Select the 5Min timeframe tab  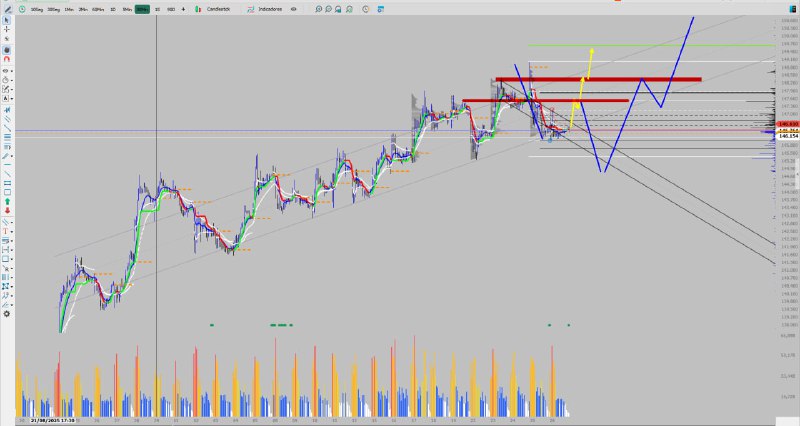point(126,7)
